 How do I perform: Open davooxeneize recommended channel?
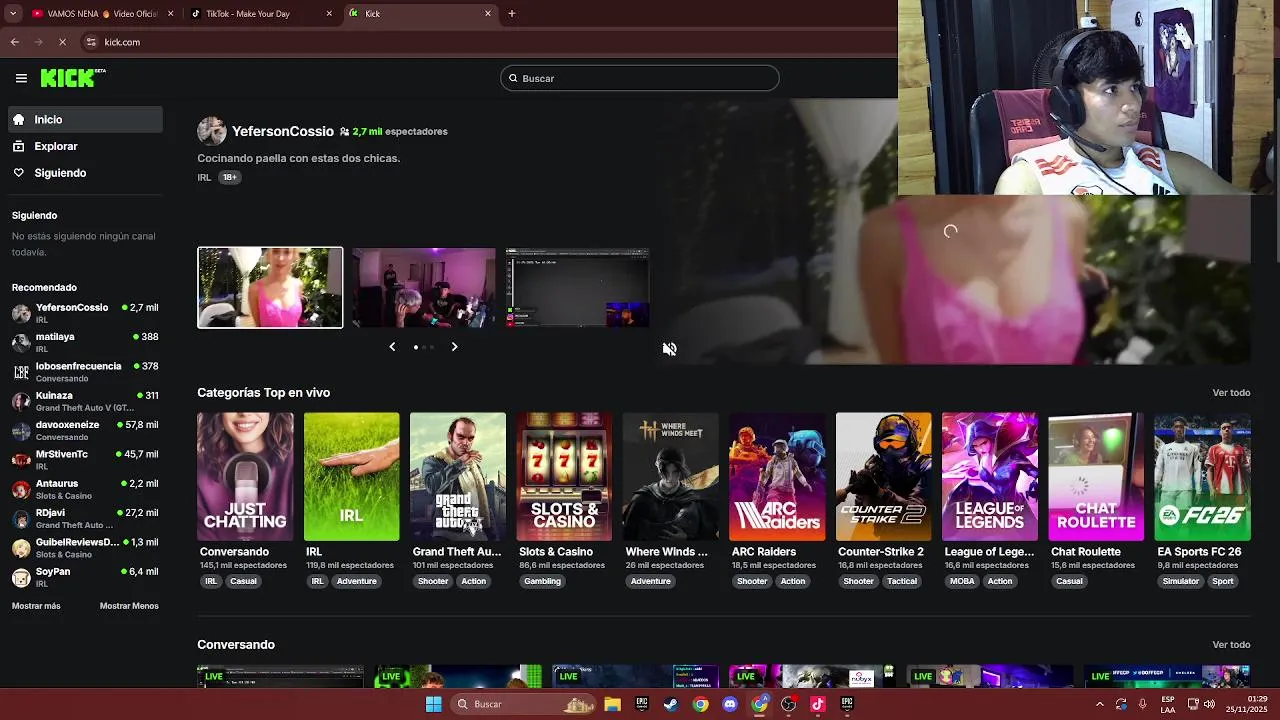coord(85,430)
